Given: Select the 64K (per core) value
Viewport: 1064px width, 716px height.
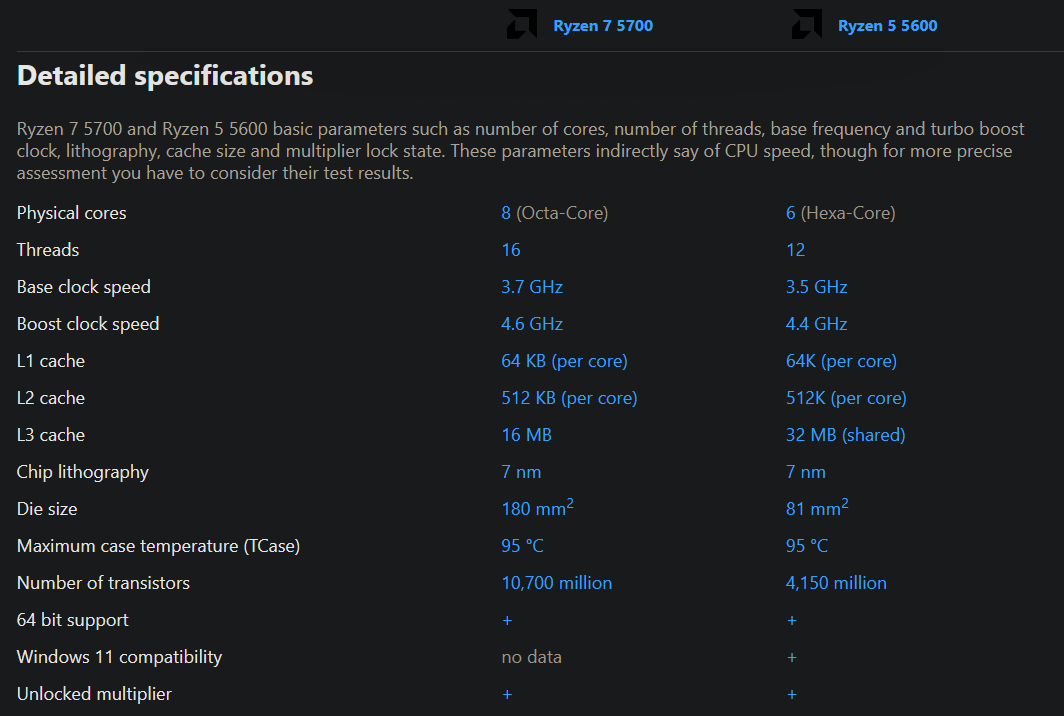Looking at the screenshot, I should click(841, 361).
